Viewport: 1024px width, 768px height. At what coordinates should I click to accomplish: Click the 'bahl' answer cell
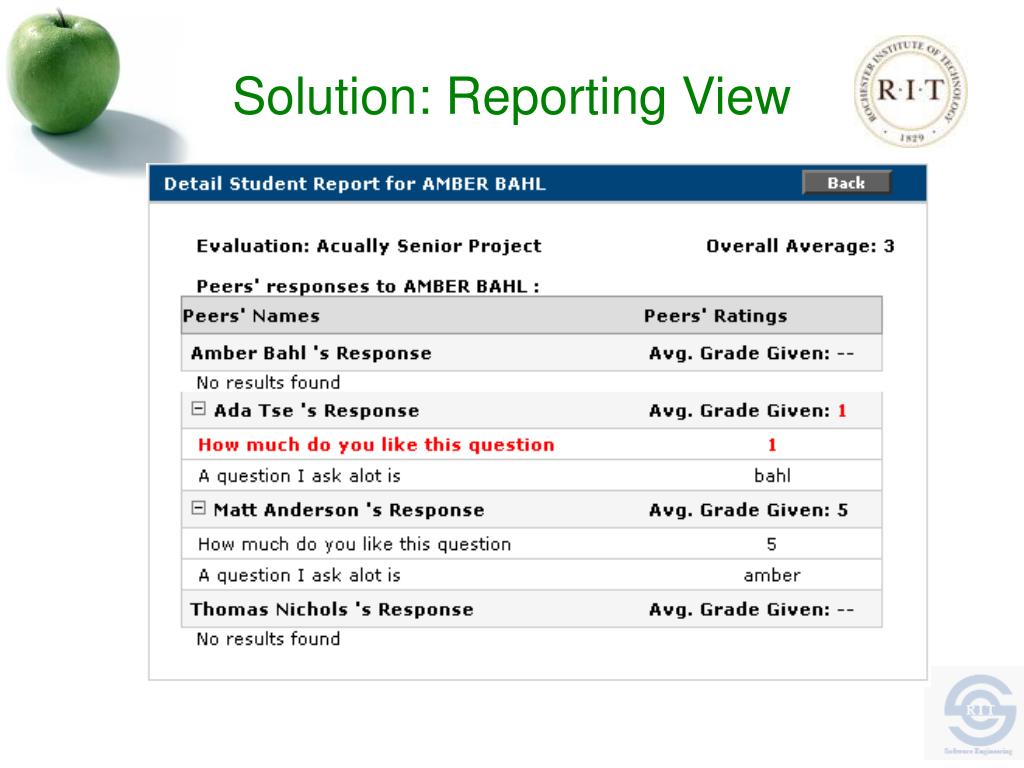click(x=773, y=475)
